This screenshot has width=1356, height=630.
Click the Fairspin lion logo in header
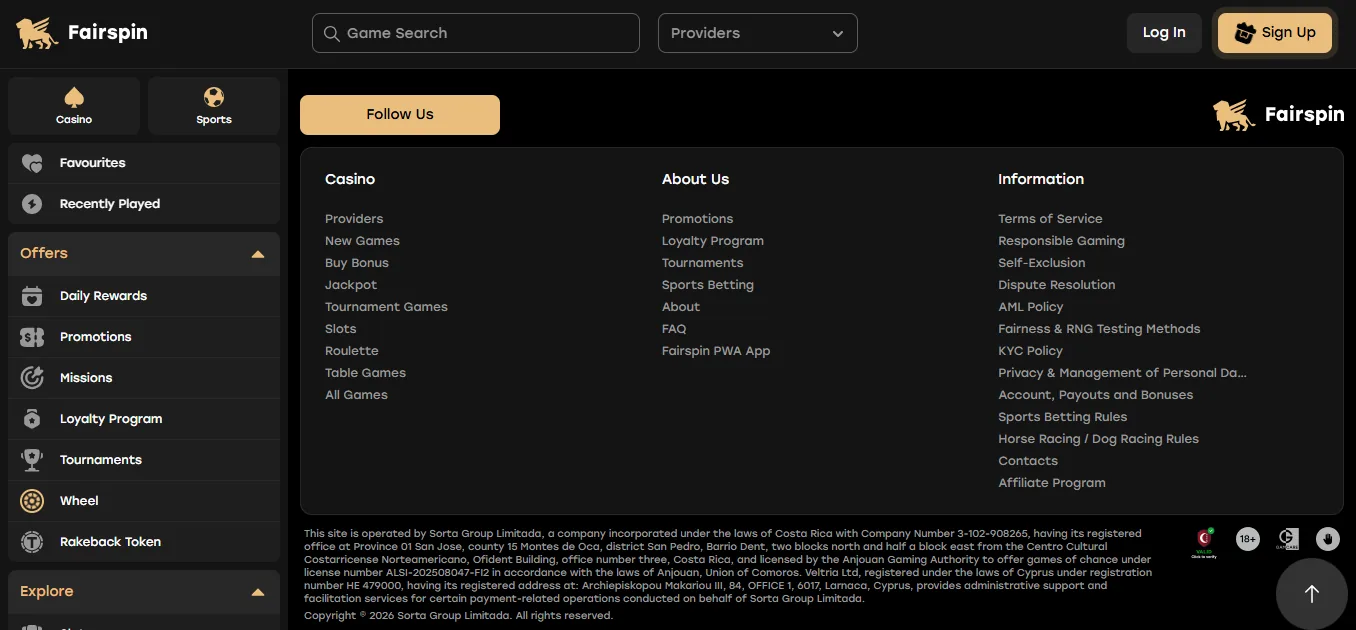tap(38, 33)
